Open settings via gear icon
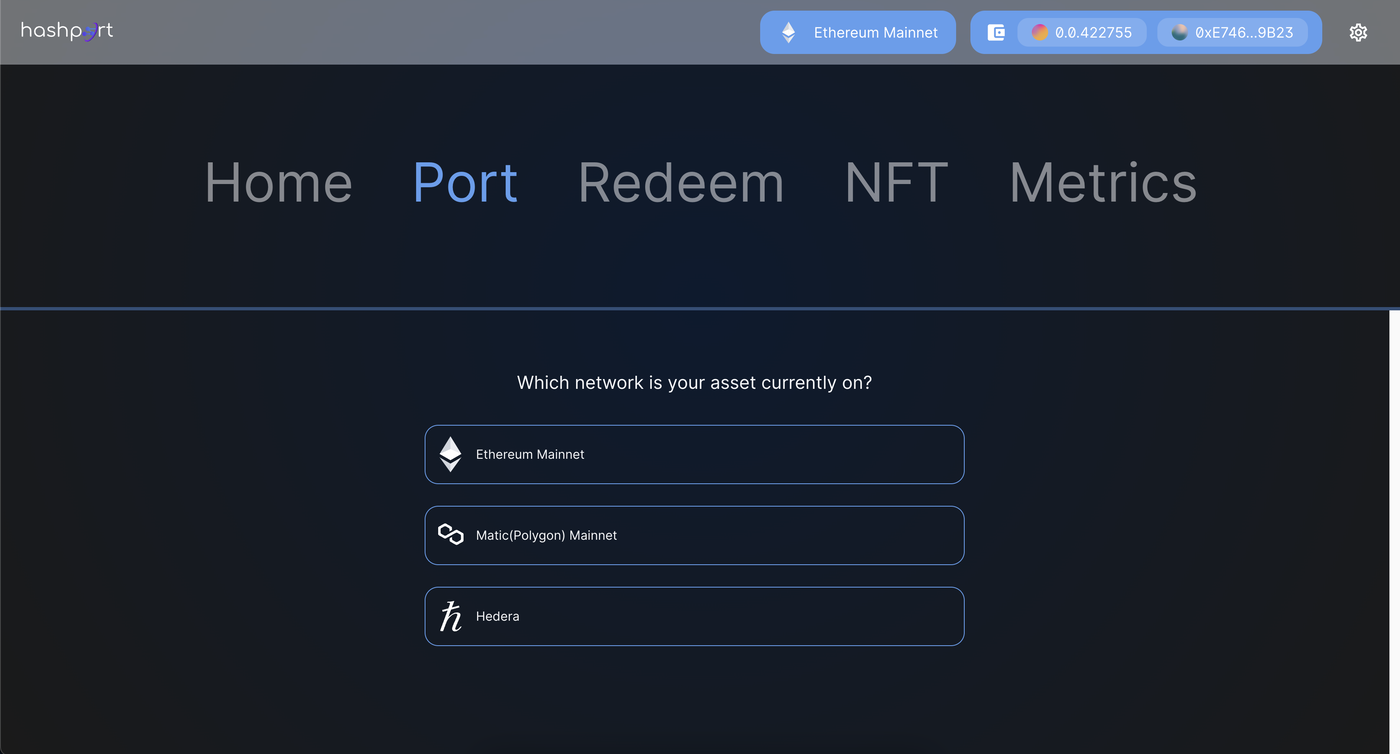The image size is (1400, 754). [x=1358, y=33]
